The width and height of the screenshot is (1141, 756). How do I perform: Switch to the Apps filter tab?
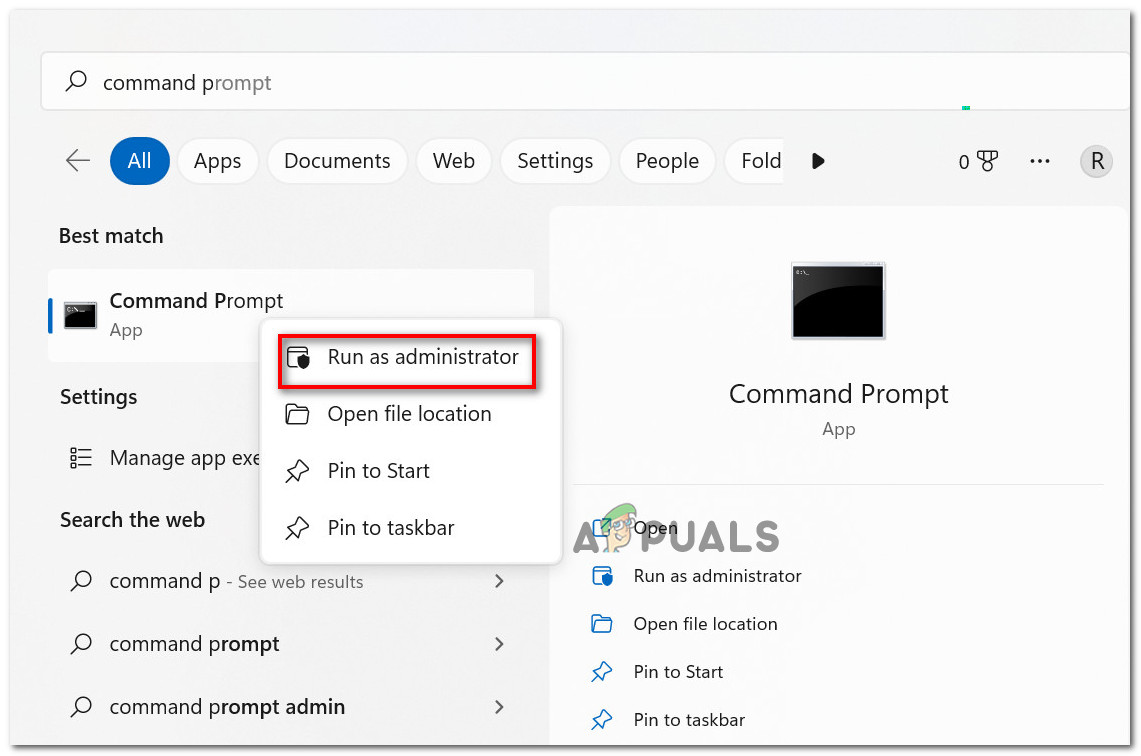217,161
